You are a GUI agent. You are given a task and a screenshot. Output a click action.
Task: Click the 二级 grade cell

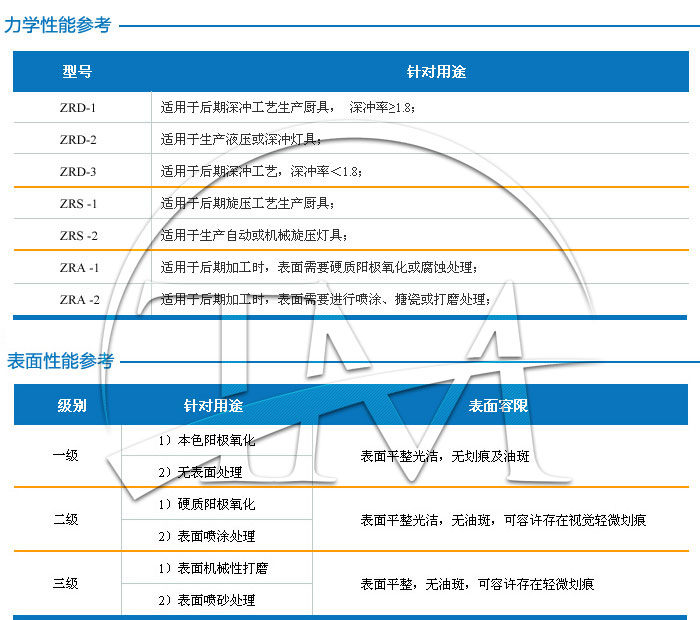tap(65, 520)
